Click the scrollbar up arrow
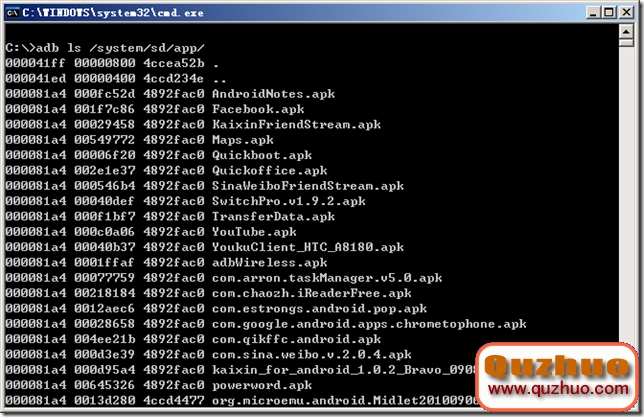Screen dimensions: 644x417 pyautogui.click(x=626, y=31)
